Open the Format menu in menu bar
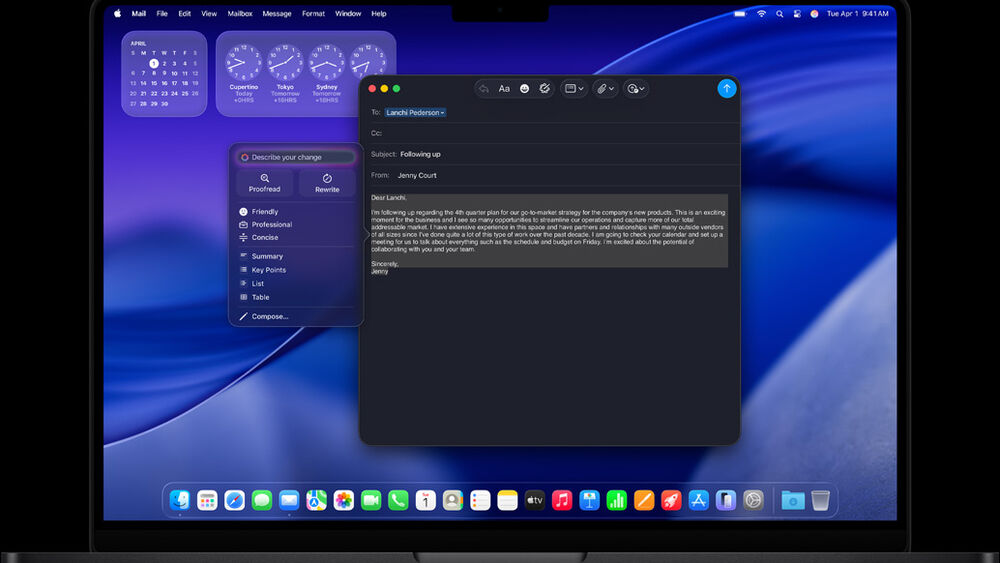 point(313,14)
